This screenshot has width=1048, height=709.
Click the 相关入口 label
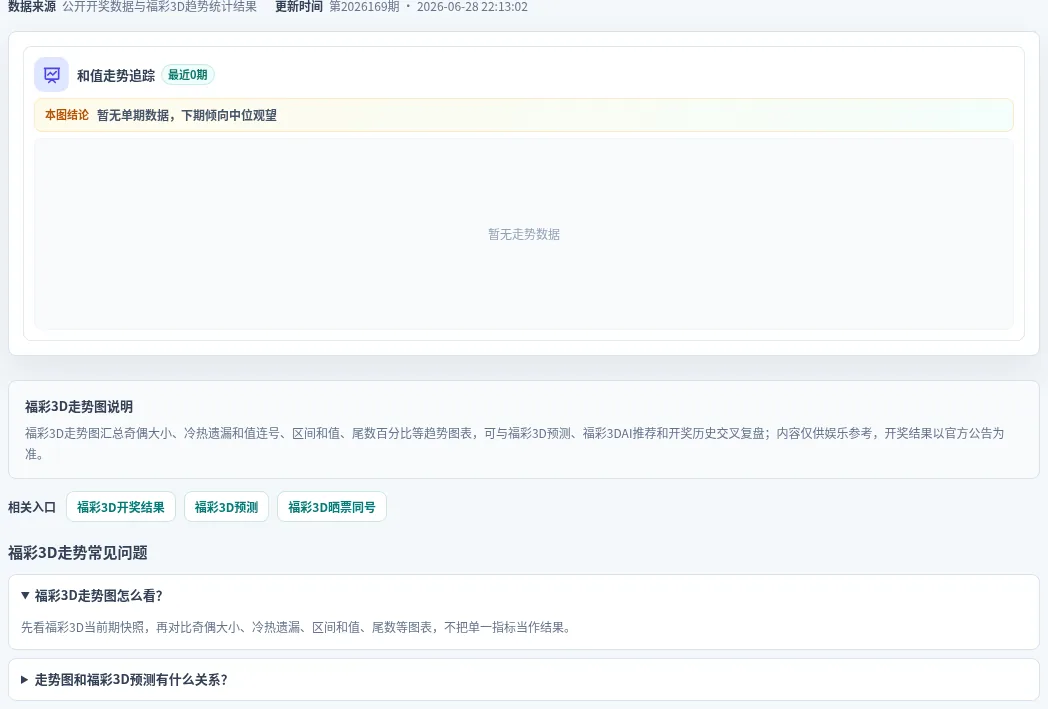(31, 507)
